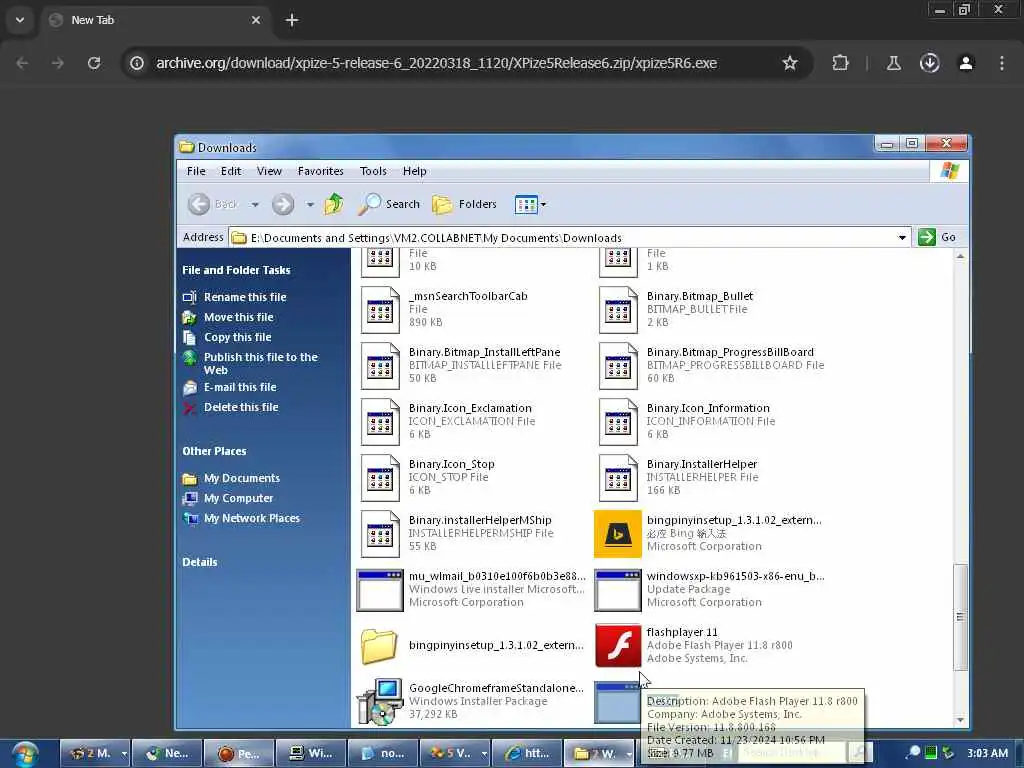Click Publish this file to the Web
1024x768 pixels.
coord(261,364)
